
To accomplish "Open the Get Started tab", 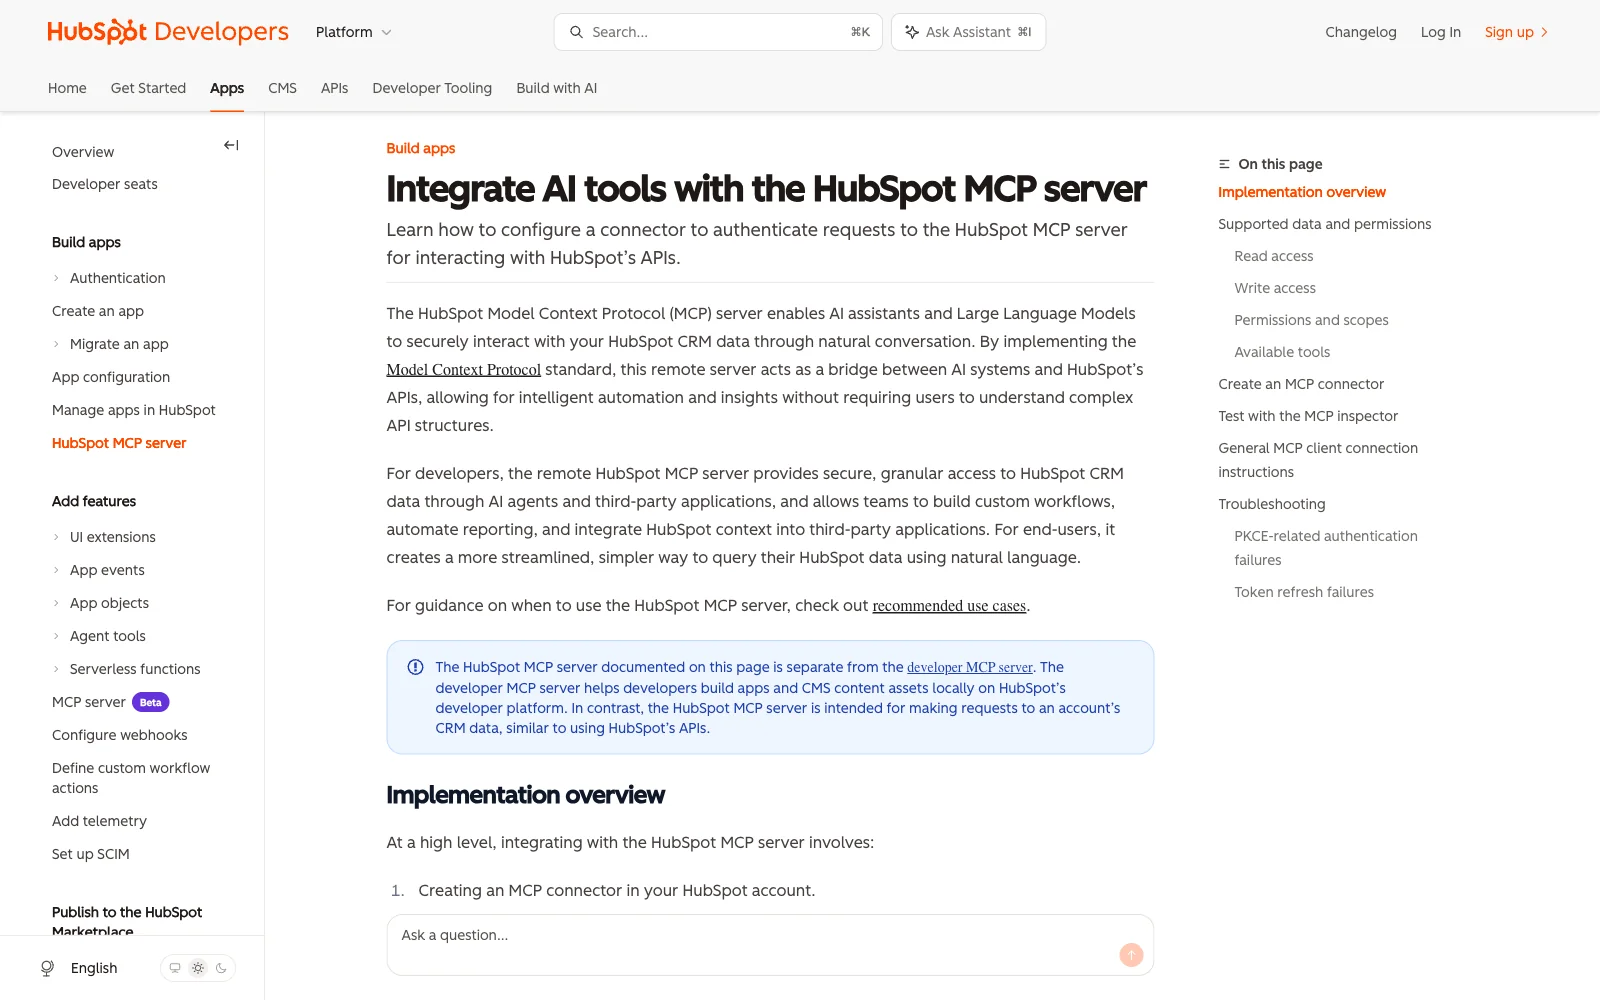I will (148, 88).
